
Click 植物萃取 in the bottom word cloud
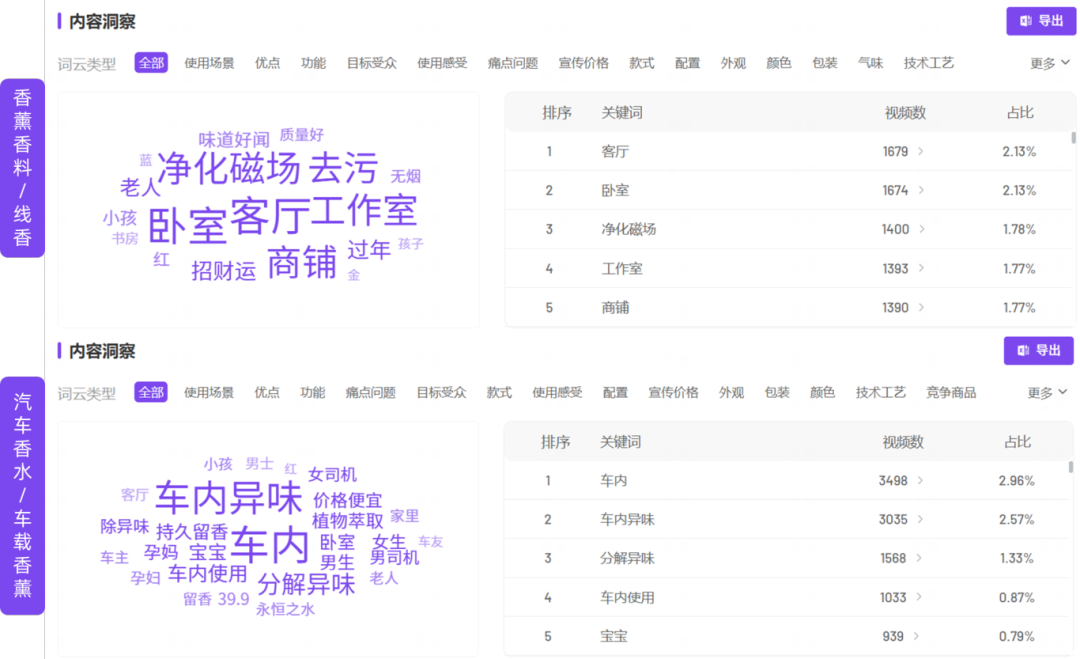[347, 521]
